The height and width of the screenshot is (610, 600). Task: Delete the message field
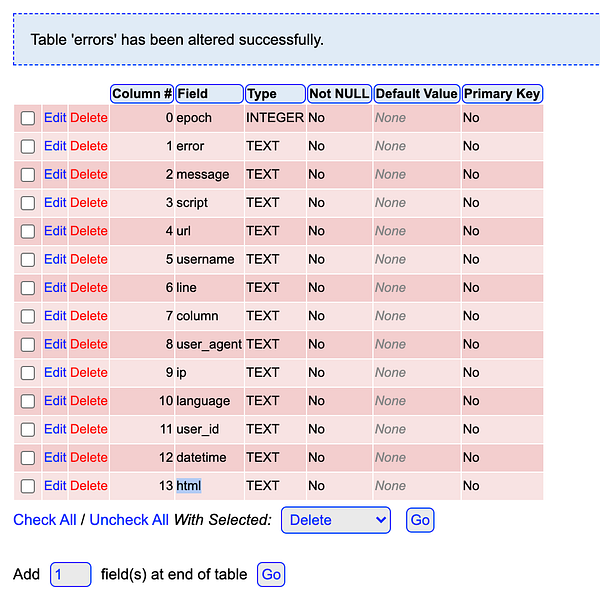tap(88, 174)
